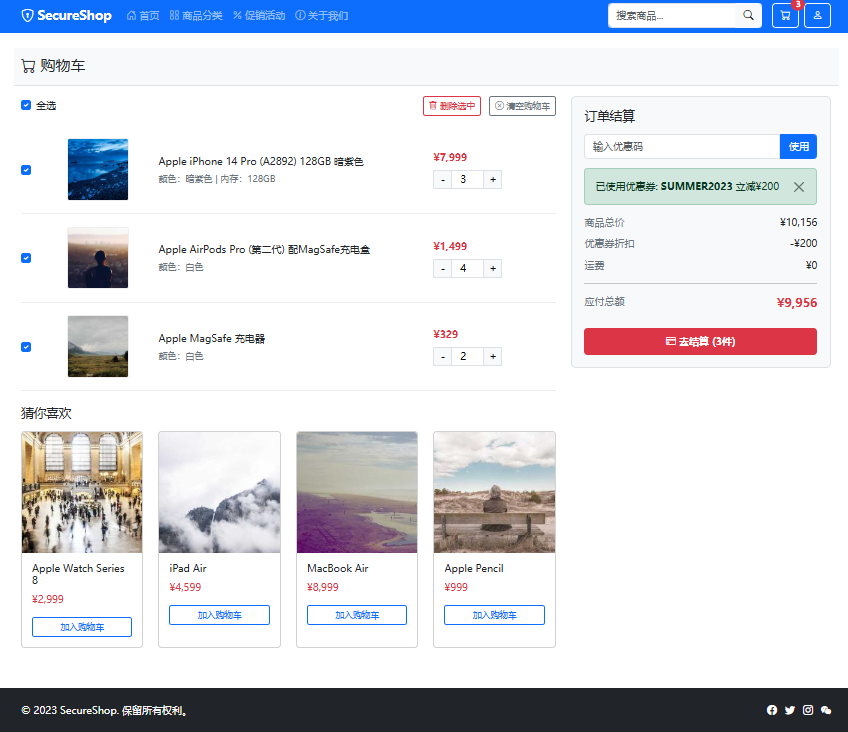Open the Apple Watch Series 8 image
The height and width of the screenshot is (732, 848).
coord(82,492)
